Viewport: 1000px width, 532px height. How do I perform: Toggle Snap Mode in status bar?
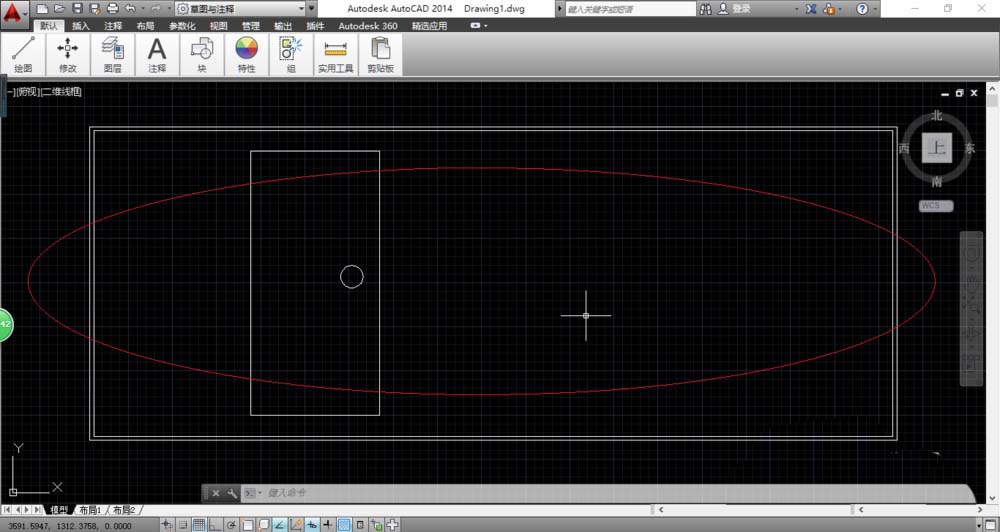(x=183, y=525)
